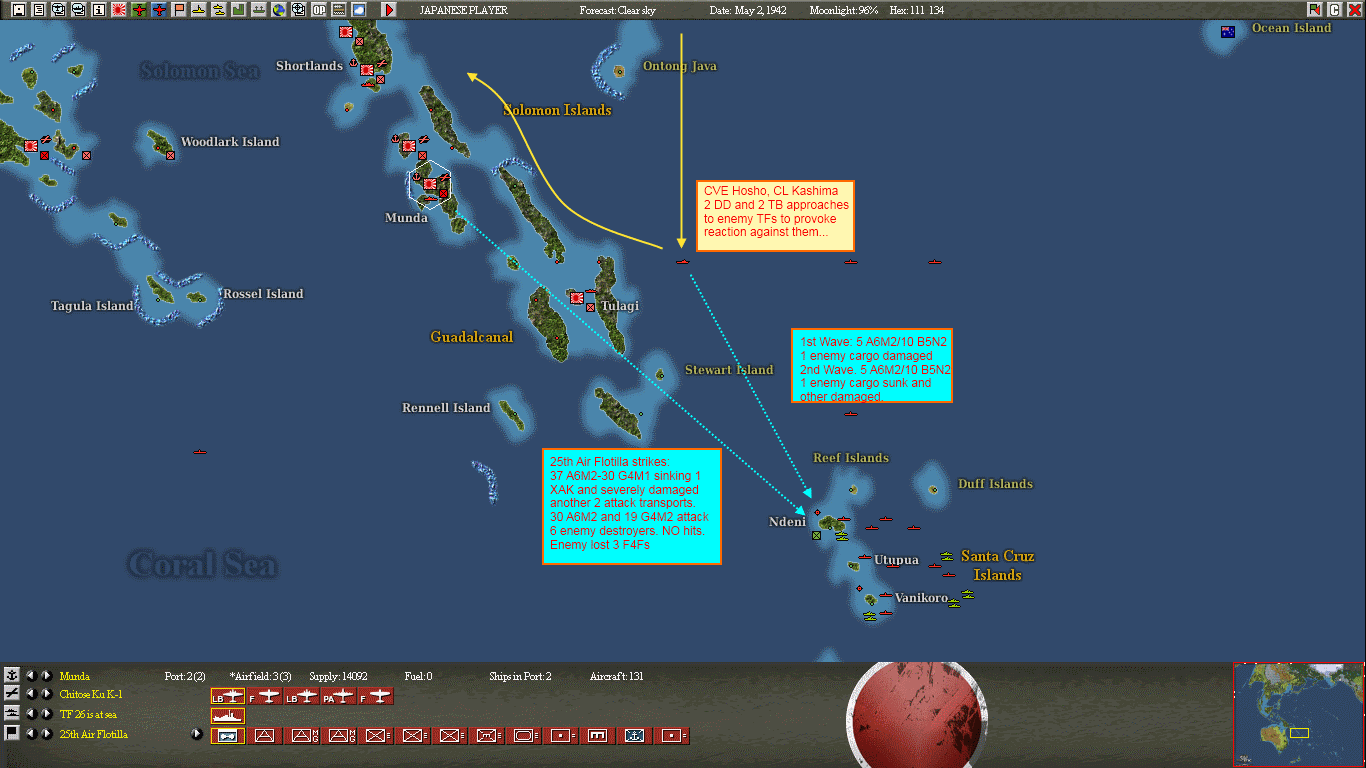The width and height of the screenshot is (1366, 768).
Task: Show previous unit before 25th Air Flotilla
Action: coord(30,734)
